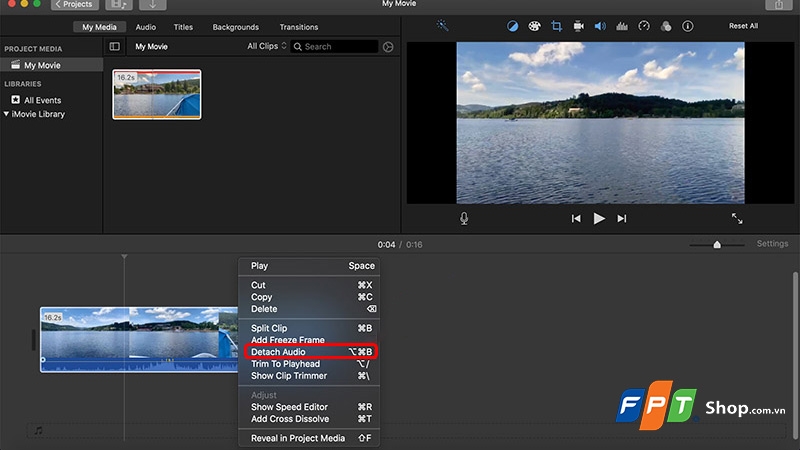Switch to the Transitions tab
This screenshot has width=800, height=450.
[x=298, y=27]
